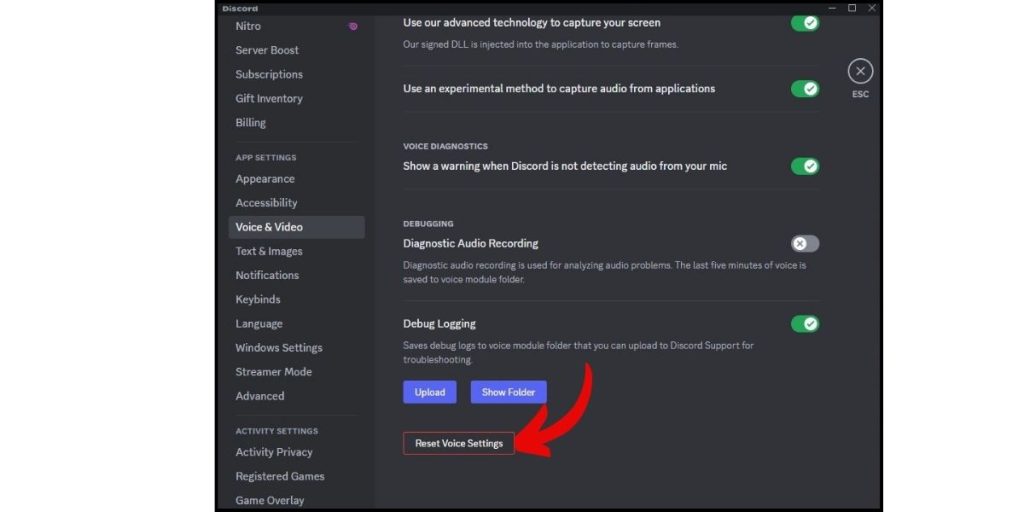Click the Nitro badge icon in sidebar
This screenshot has width=1024, height=512.
point(353,26)
